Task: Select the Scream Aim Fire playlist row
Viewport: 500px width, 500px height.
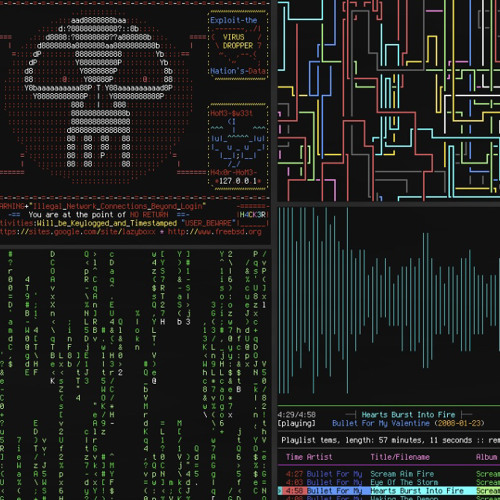Action: (x=389, y=474)
